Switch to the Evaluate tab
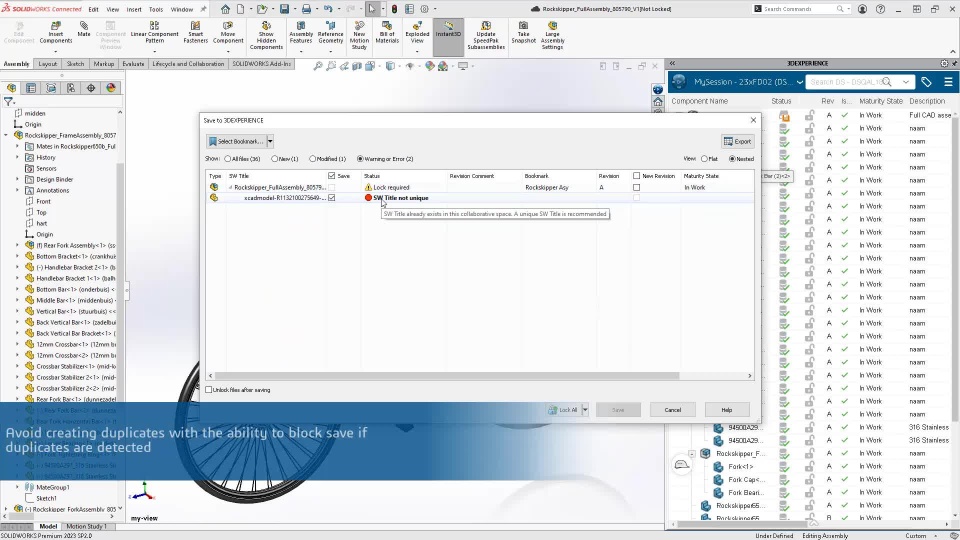 [x=133, y=64]
